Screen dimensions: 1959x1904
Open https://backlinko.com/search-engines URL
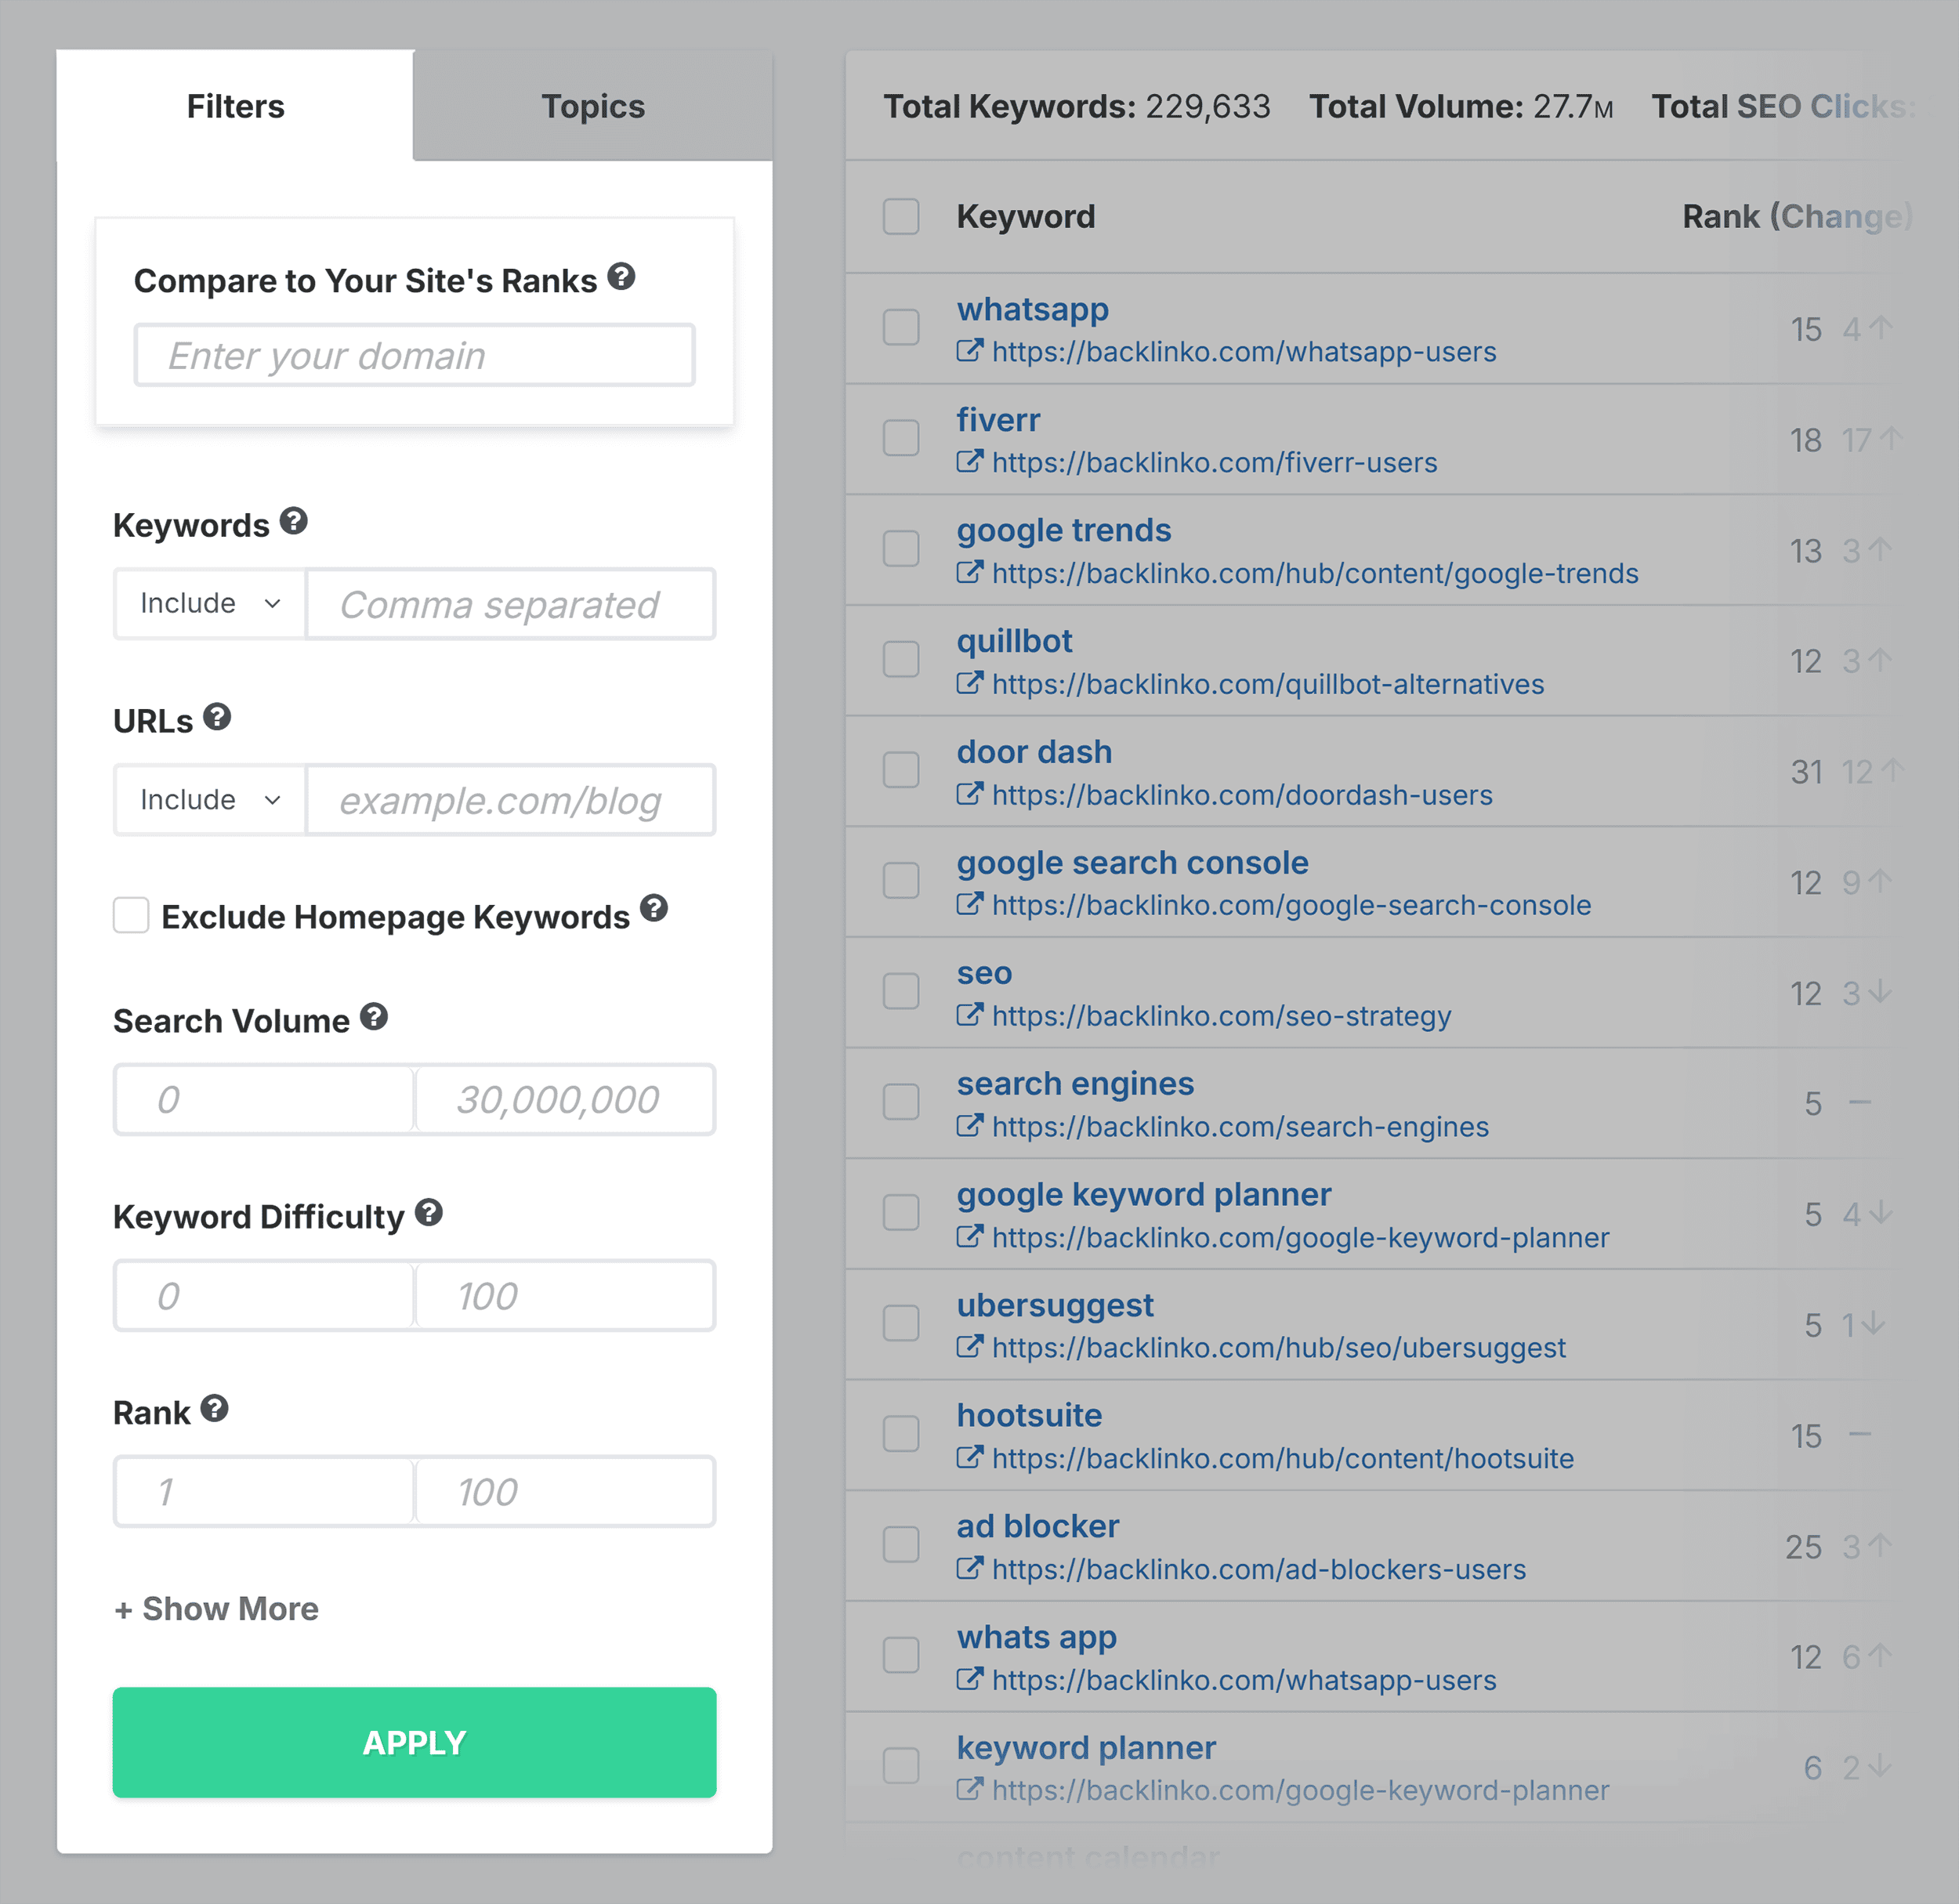(1240, 1127)
